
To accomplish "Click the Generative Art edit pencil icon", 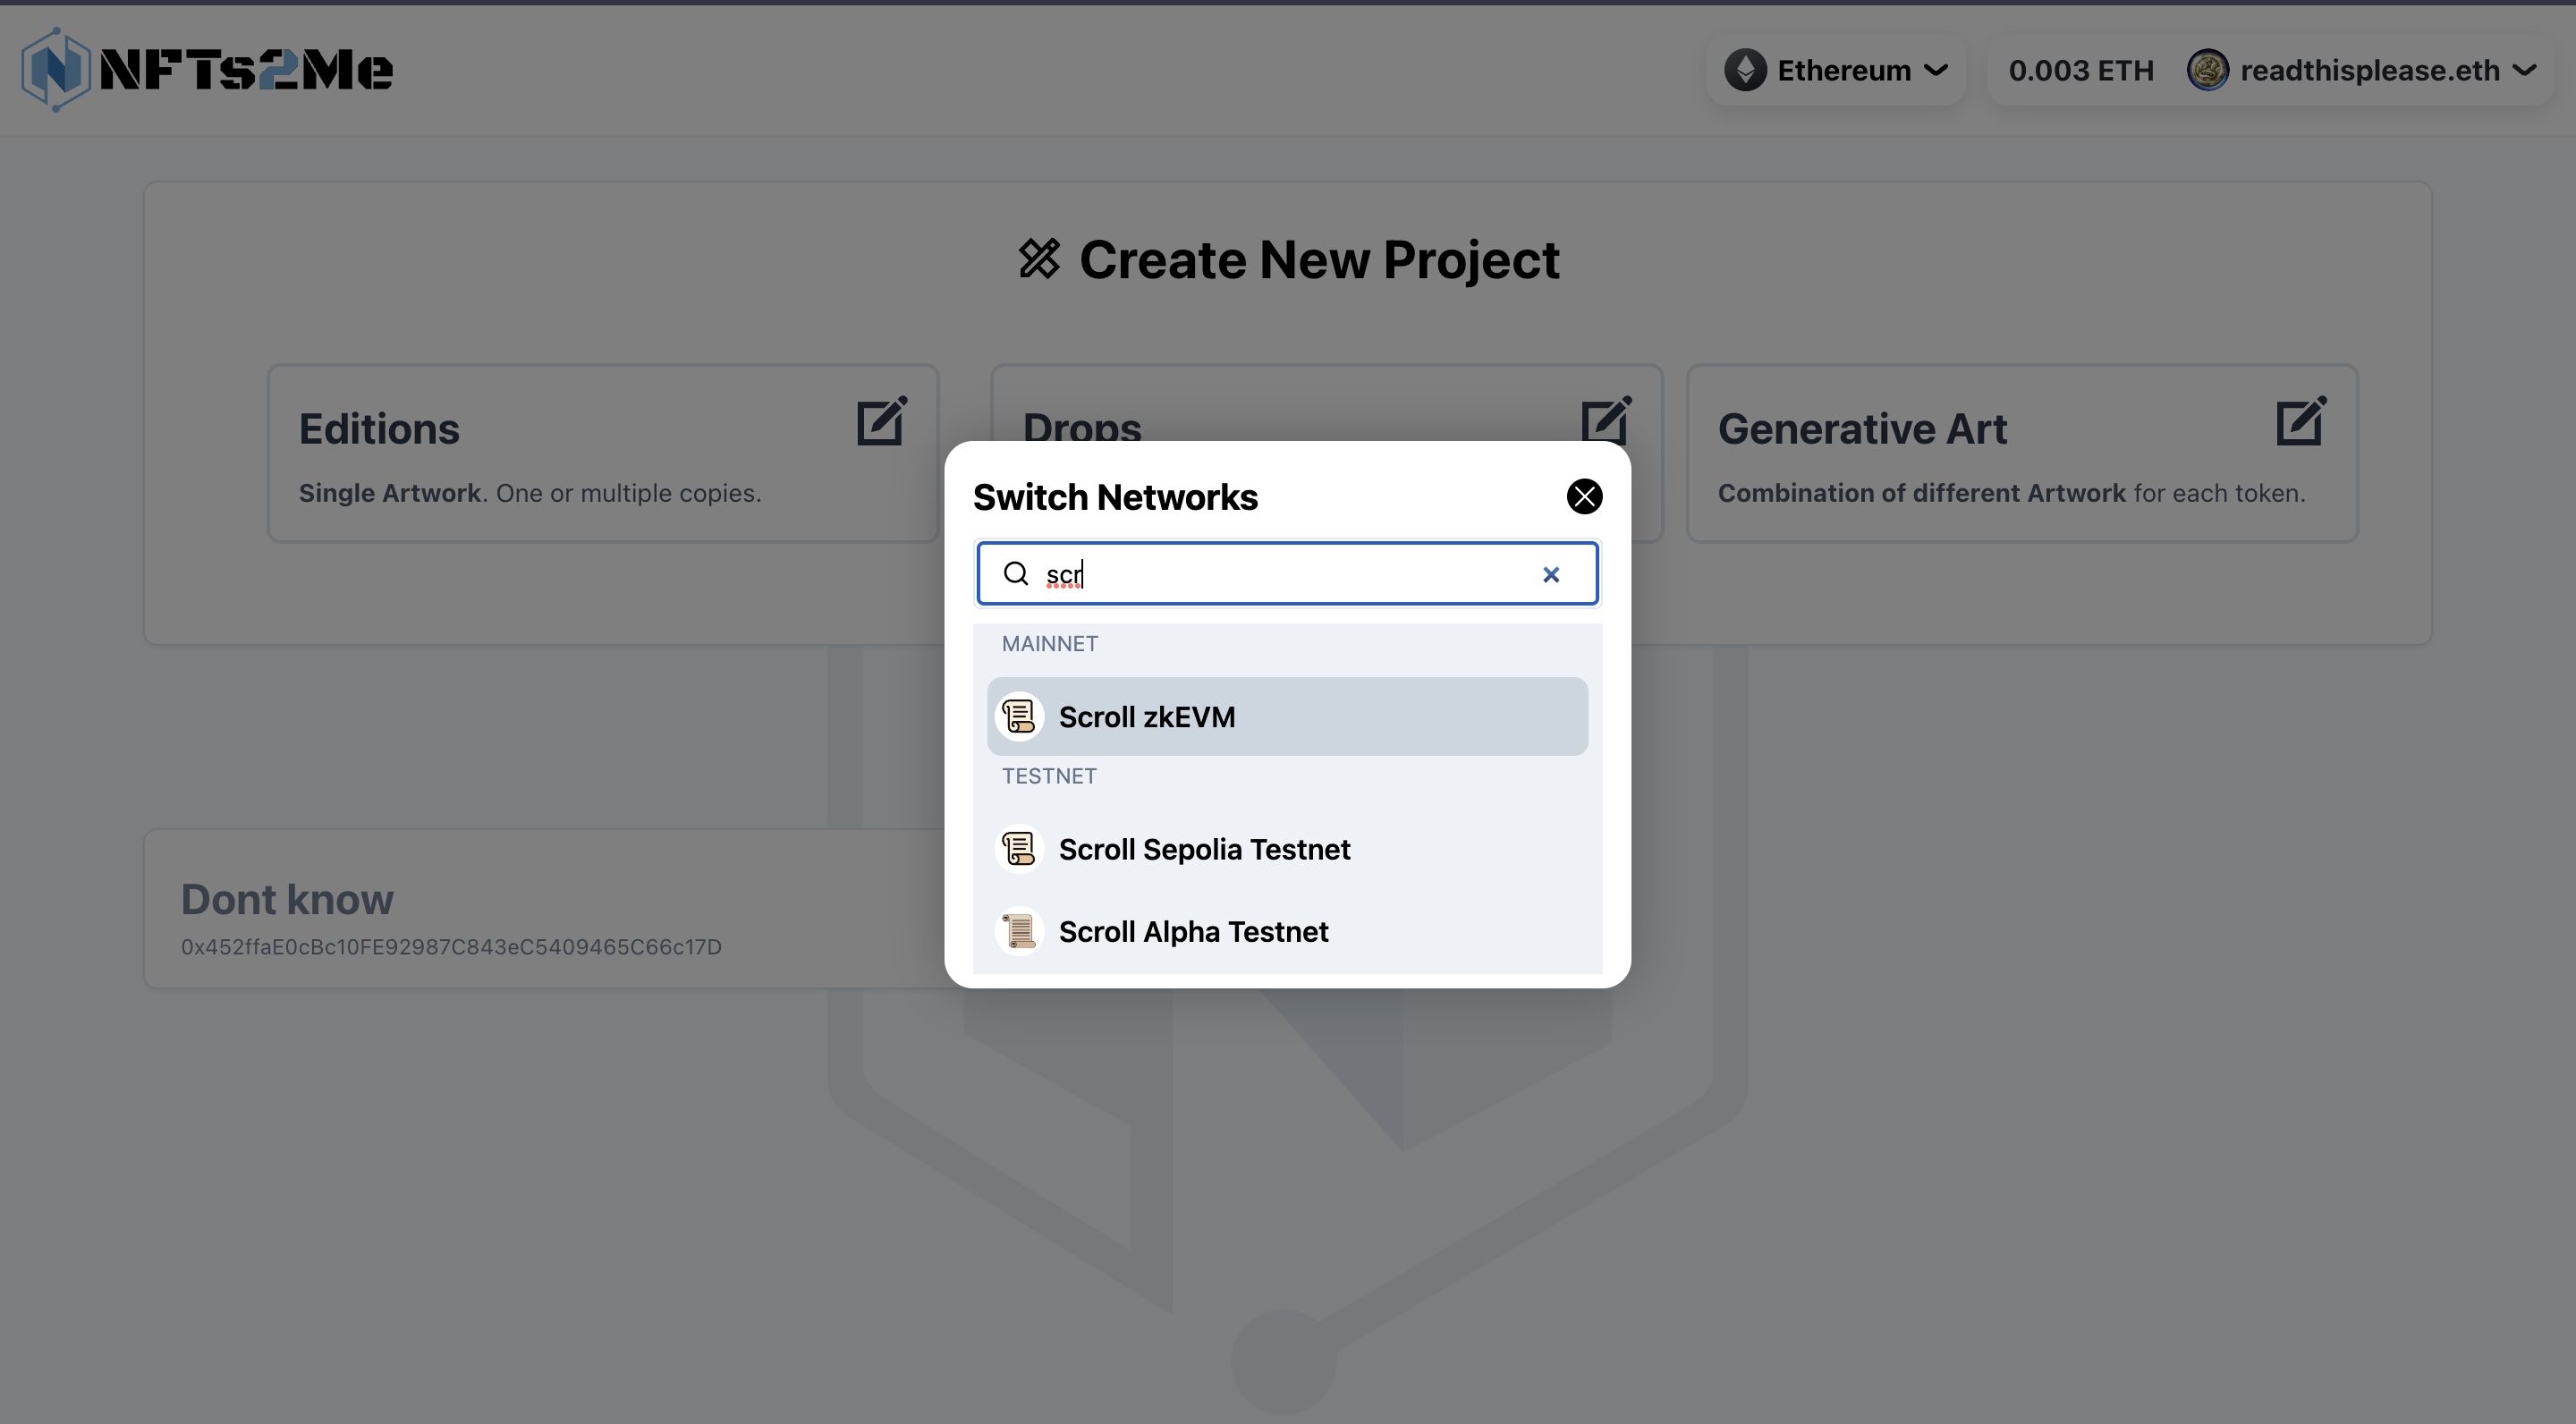I will coord(2301,421).
